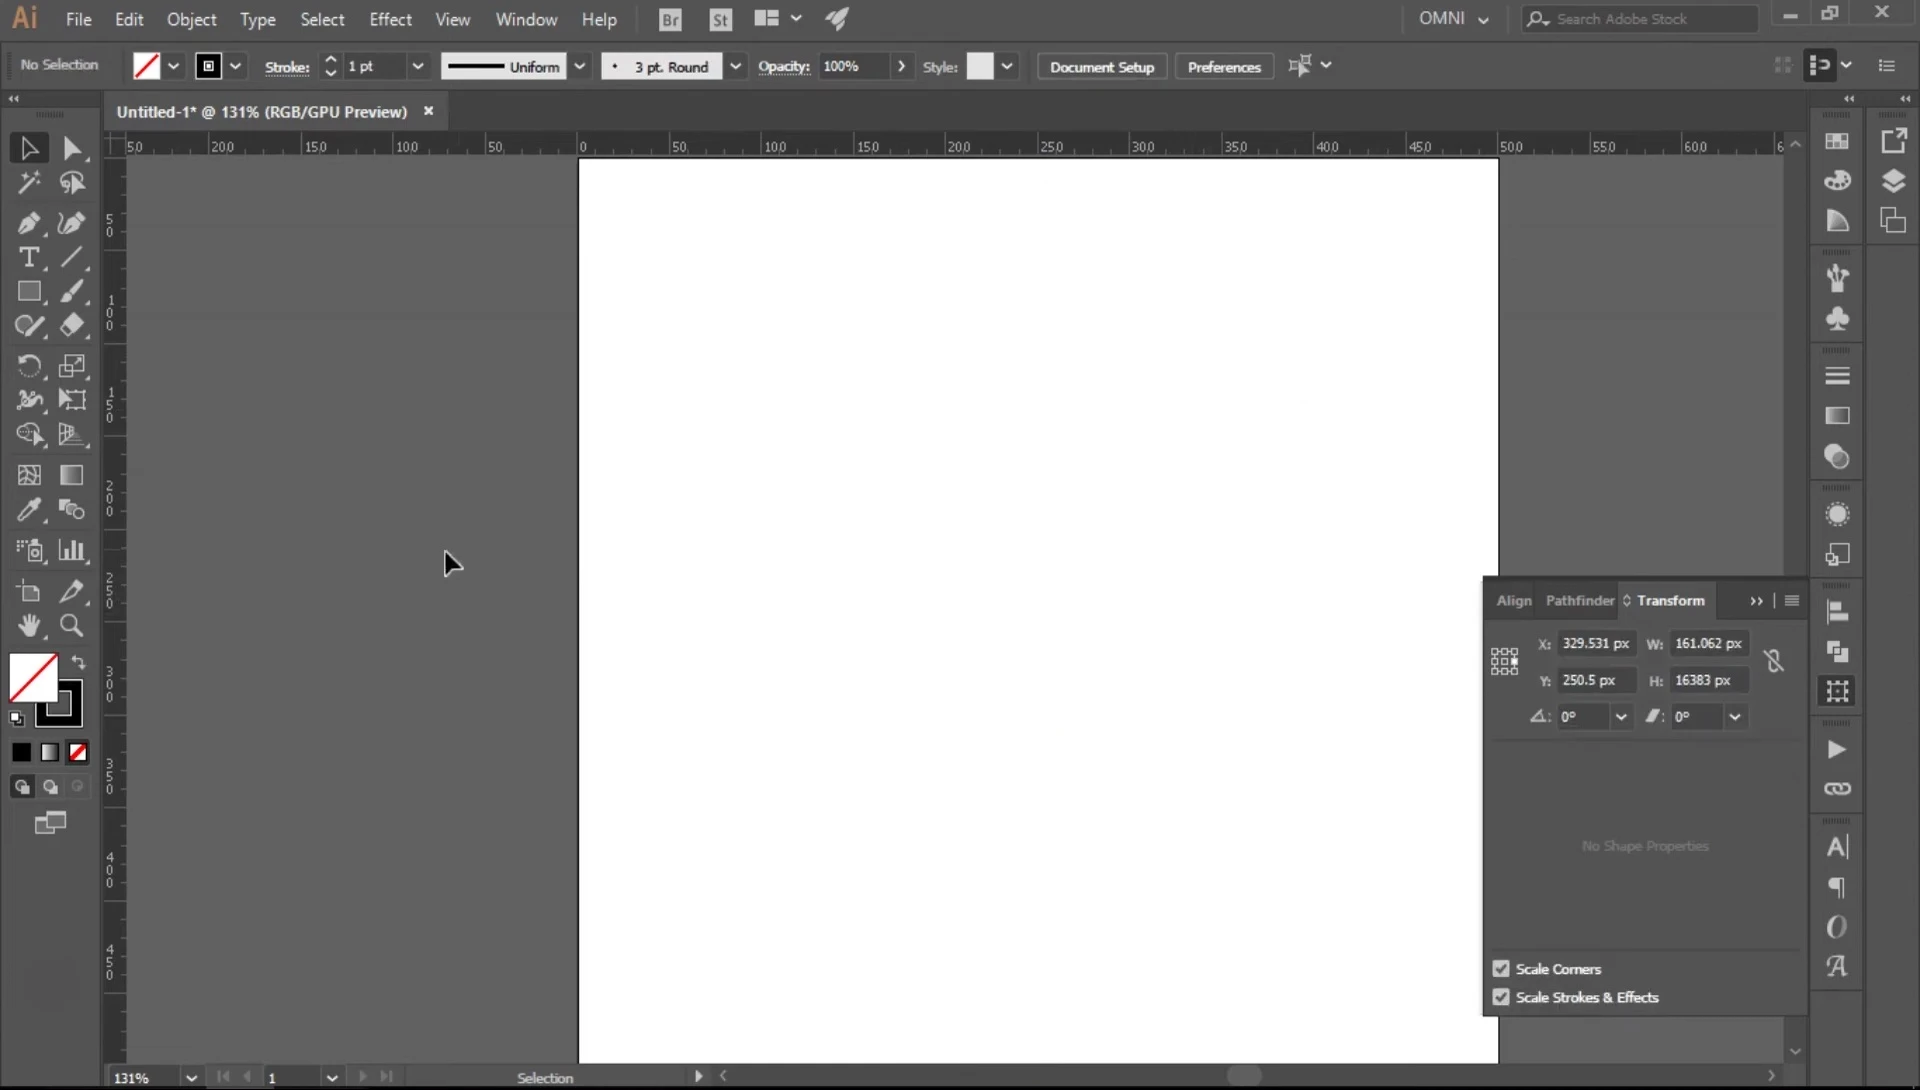The image size is (1920, 1090).
Task: Select the Column Graph tool
Action: [x=71, y=550]
